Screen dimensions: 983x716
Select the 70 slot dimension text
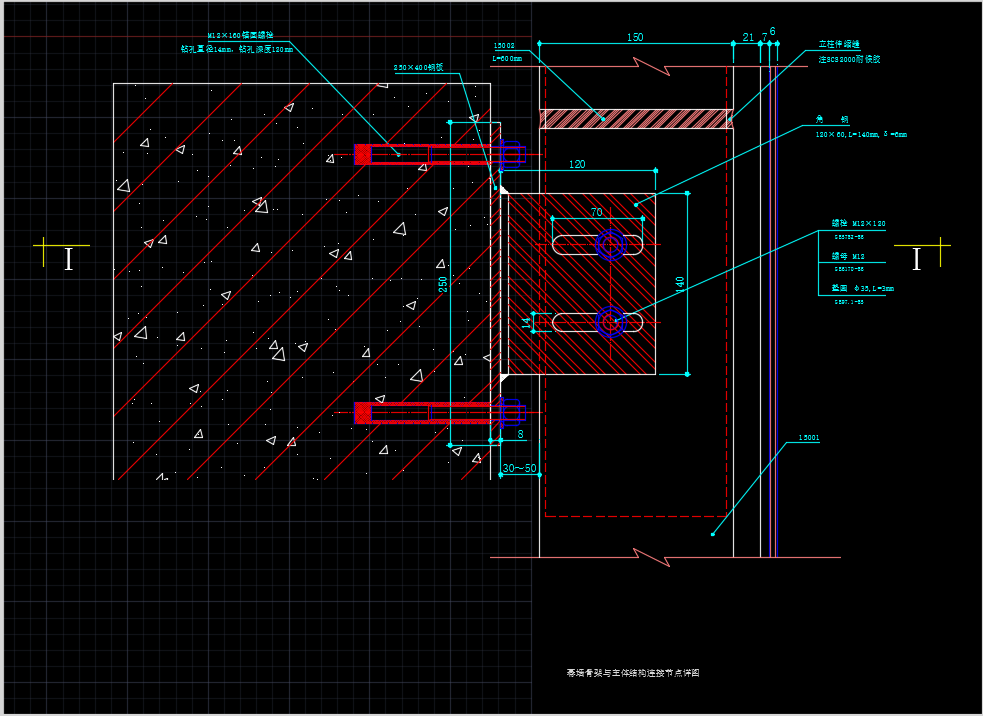596,212
